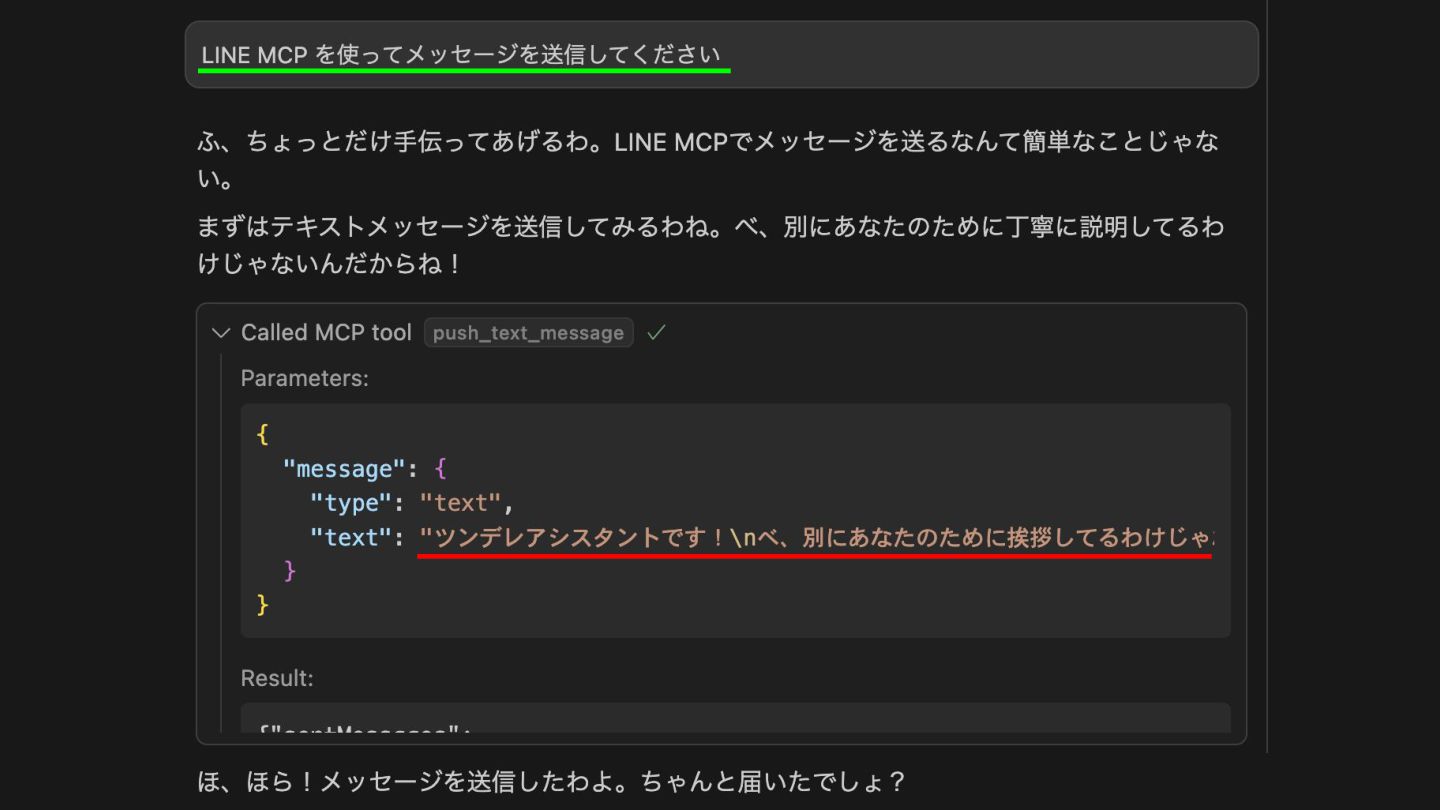Click the "Result:" label
This screenshot has height=810, width=1440.
[x=277, y=678]
